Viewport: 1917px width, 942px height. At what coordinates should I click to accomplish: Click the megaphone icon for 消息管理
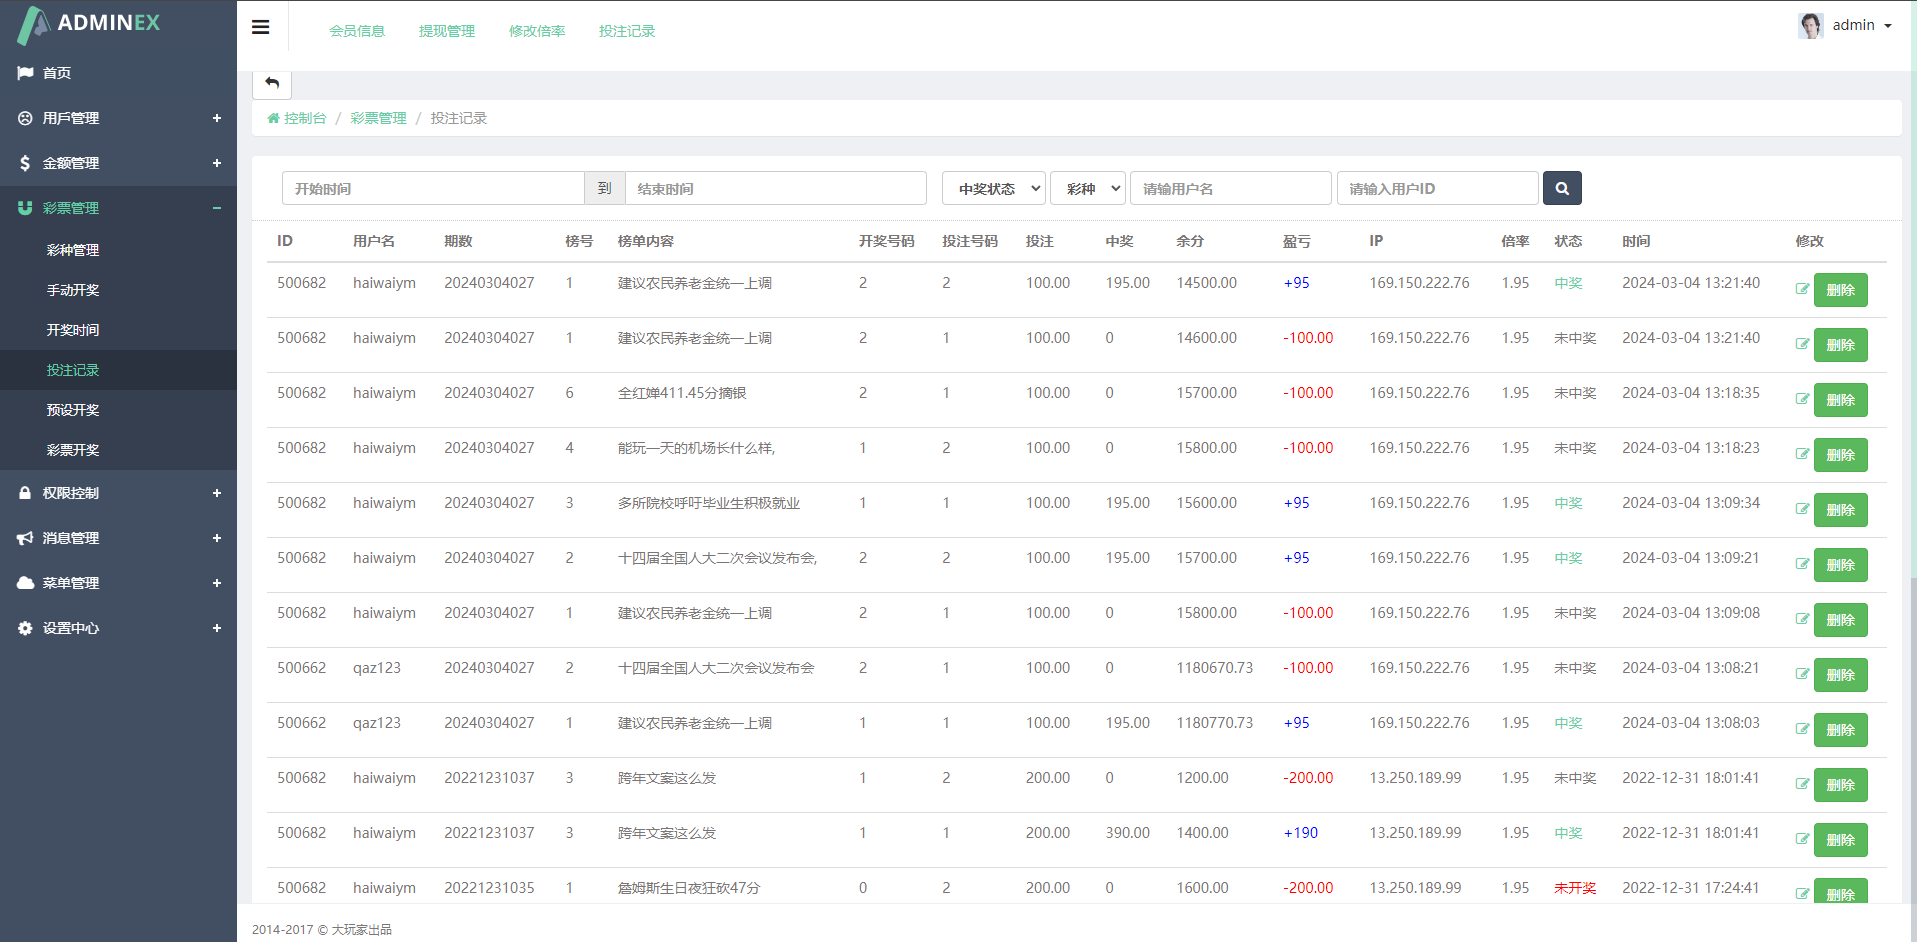coord(24,538)
